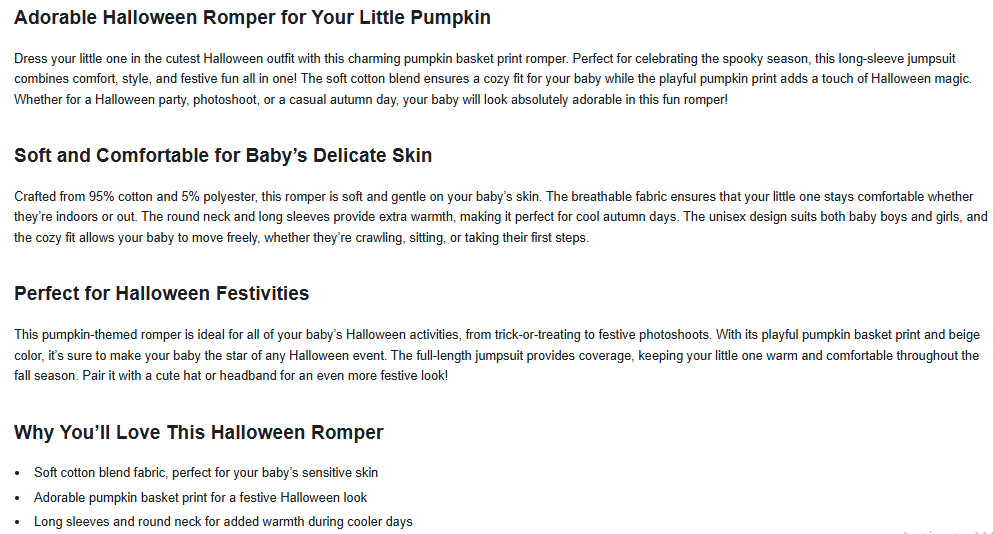Click the bullet marker before 'Adorable pumpkin basket print'
The image size is (993, 534).
pos(18,497)
